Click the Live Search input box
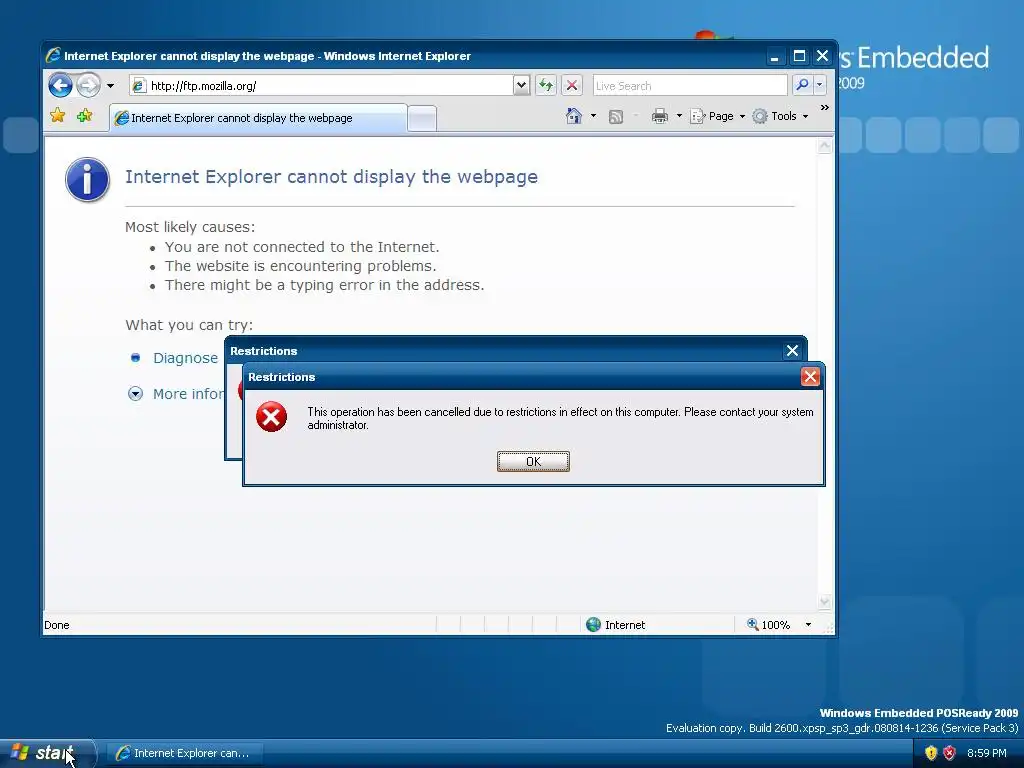This screenshot has width=1024, height=768. 690,86
